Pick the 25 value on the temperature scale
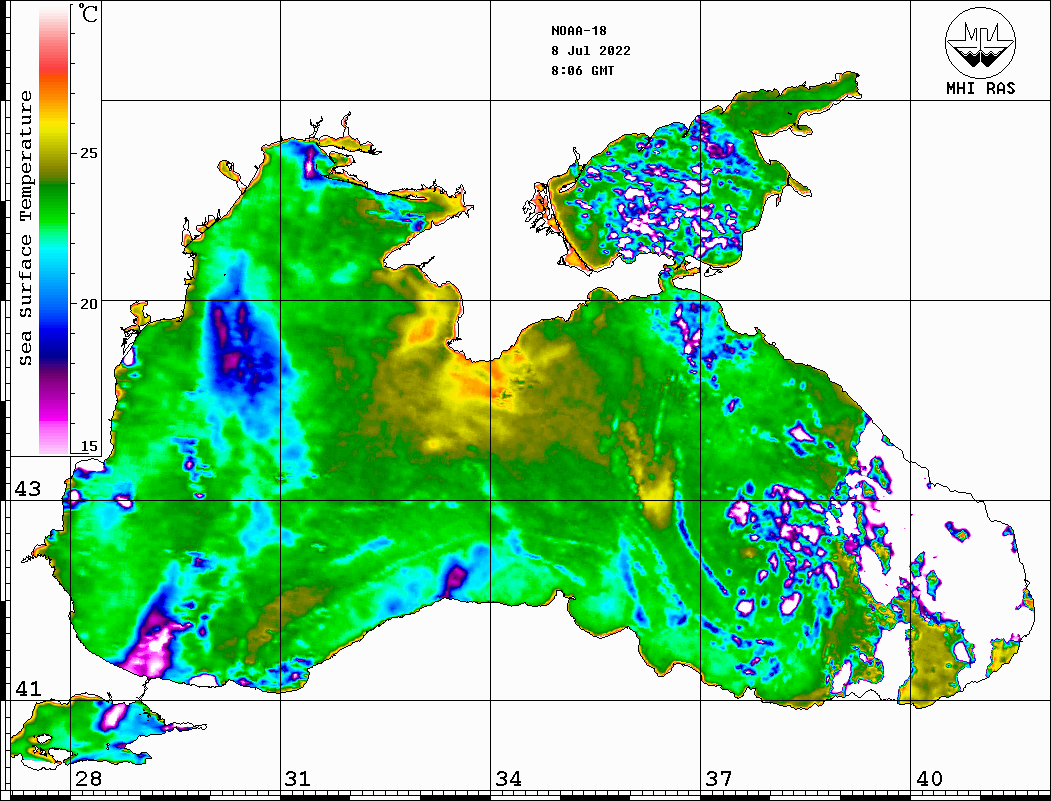Viewport: 1051px width, 801px height. click(x=89, y=153)
